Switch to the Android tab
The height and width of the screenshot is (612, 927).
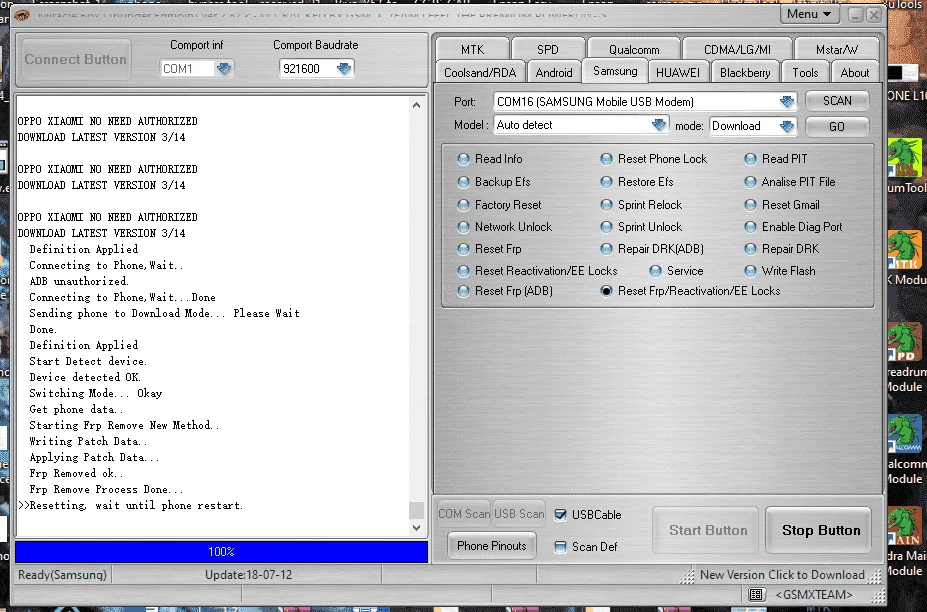(554, 73)
